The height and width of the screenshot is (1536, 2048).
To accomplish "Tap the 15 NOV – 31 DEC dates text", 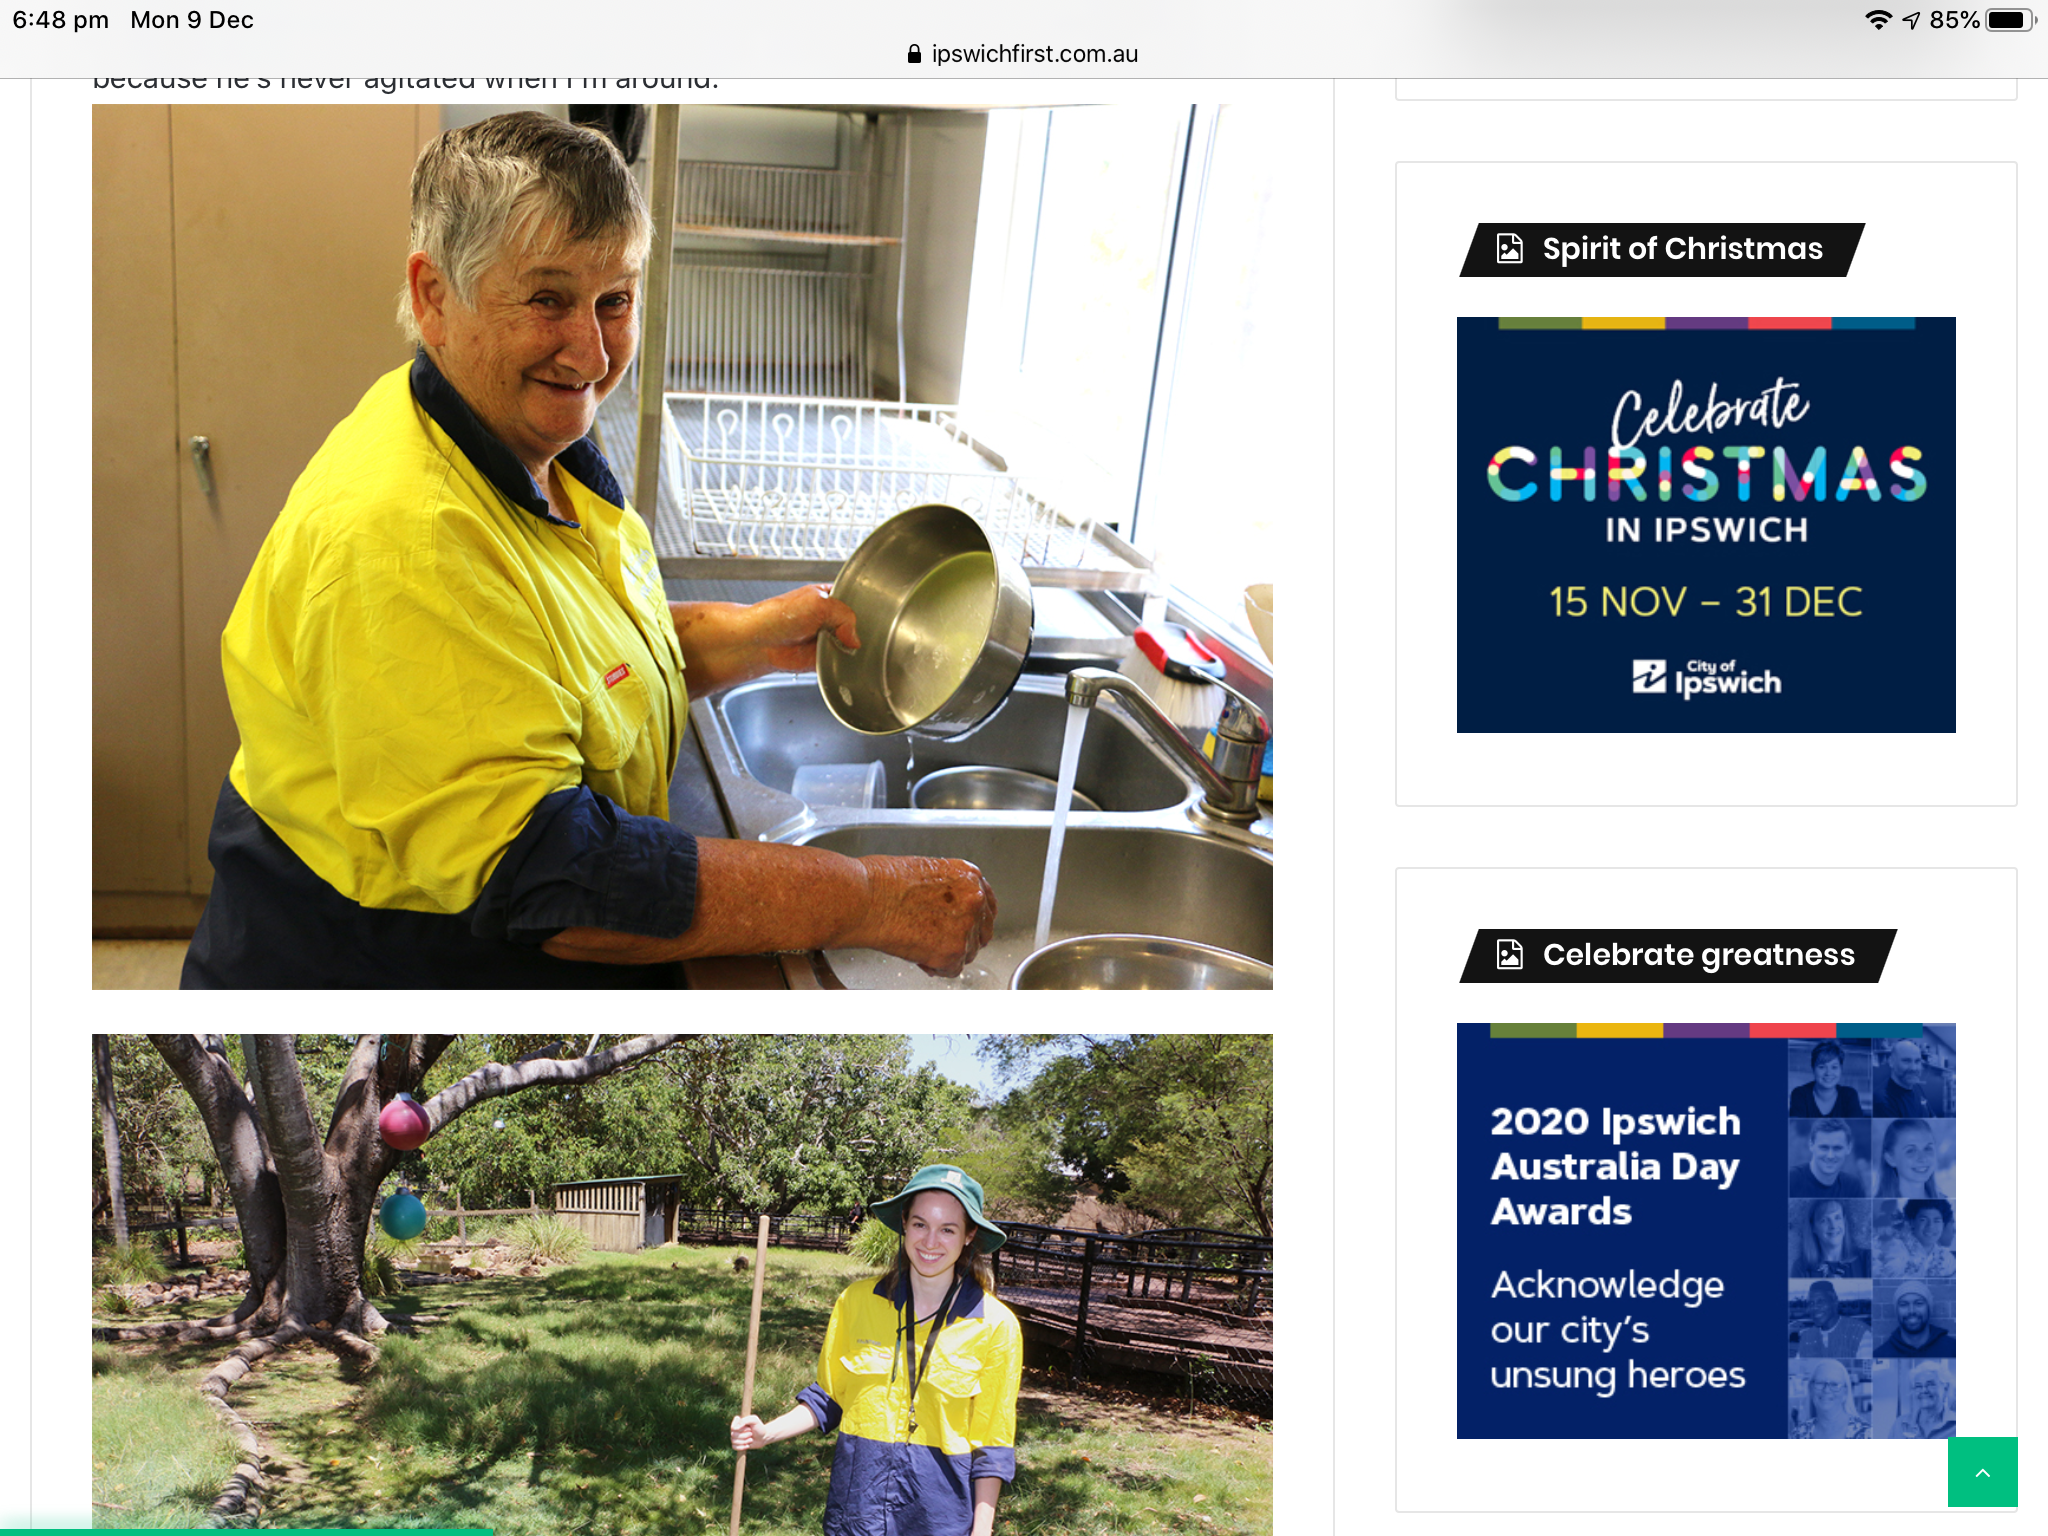I will pyautogui.click(x=1706, y=602).
